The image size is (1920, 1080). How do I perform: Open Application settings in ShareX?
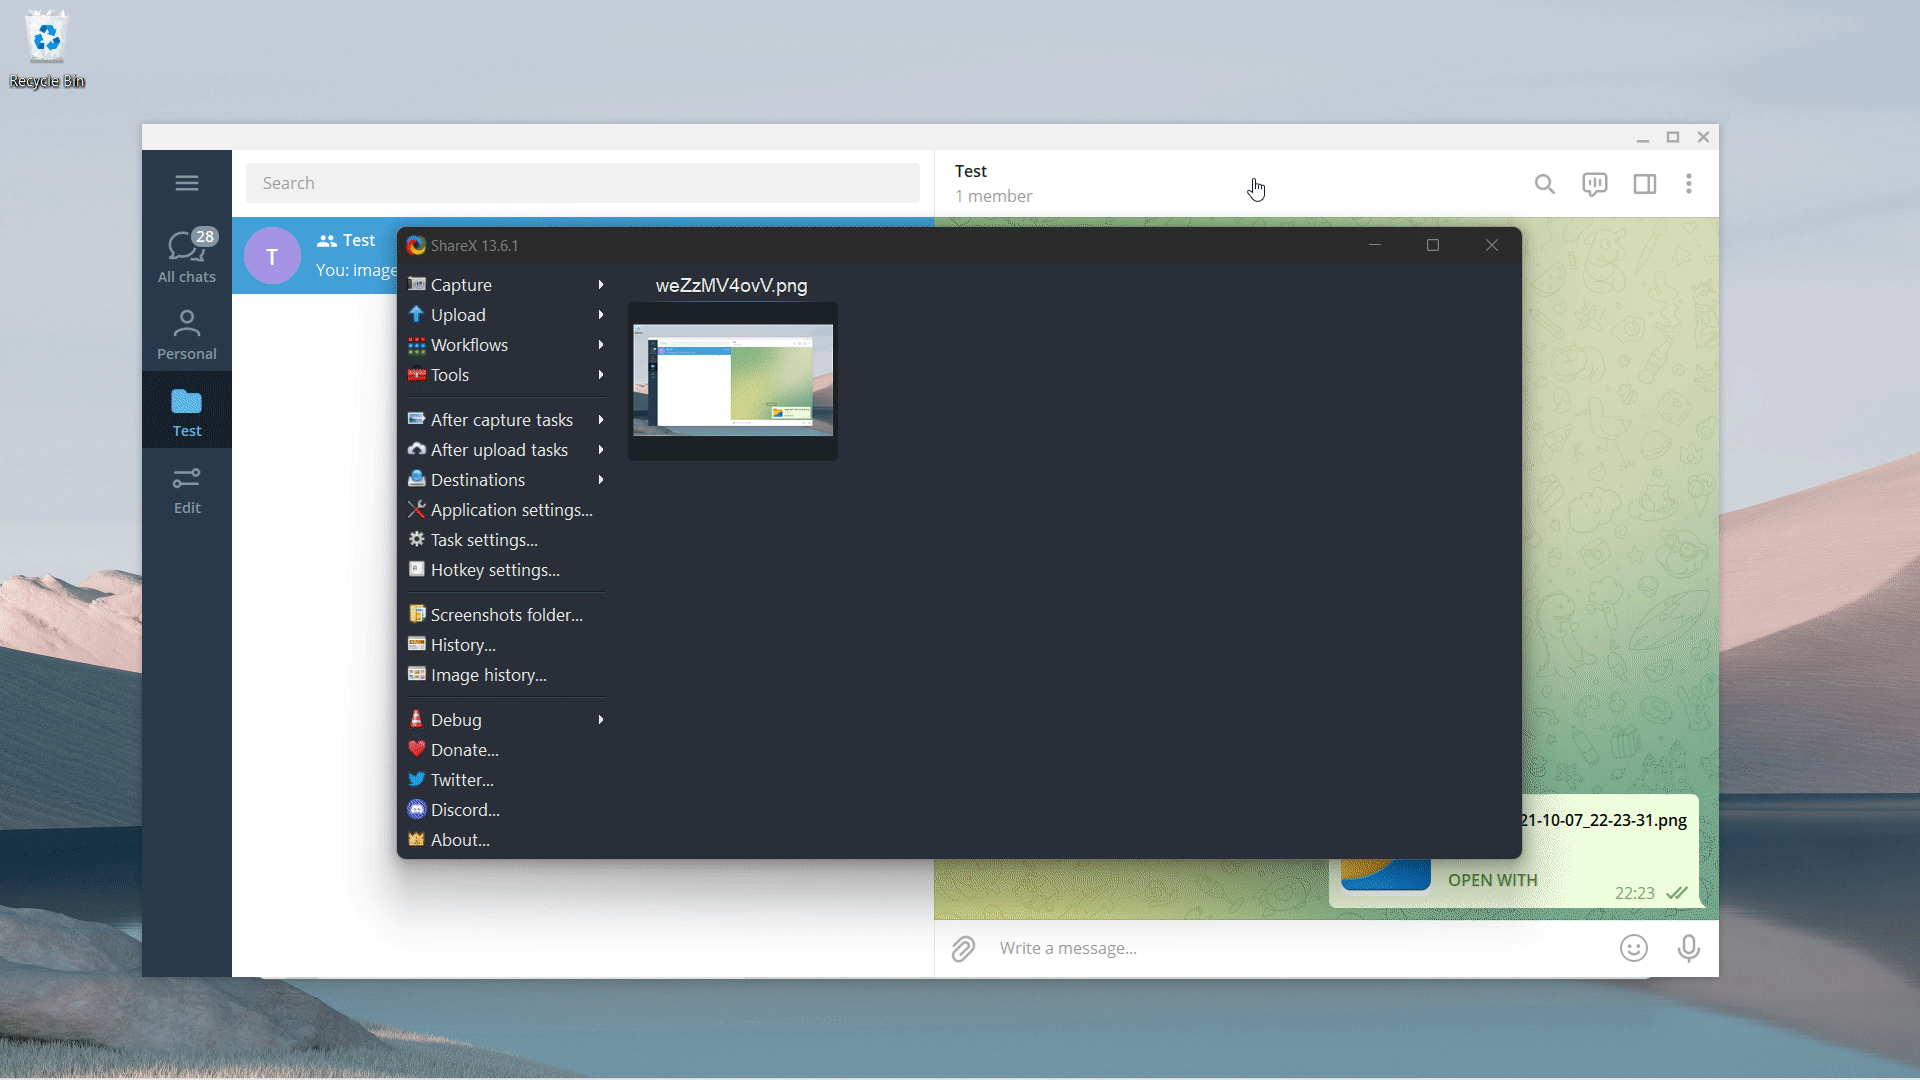coord(511,510)
